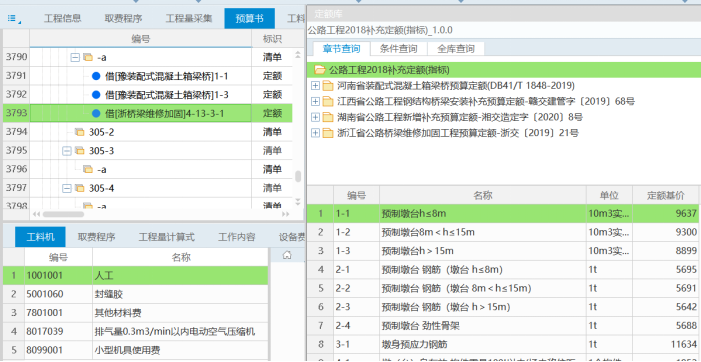Select the 预算书 tab
This screenshot has width=701, height=362.
tap(249, 18)
